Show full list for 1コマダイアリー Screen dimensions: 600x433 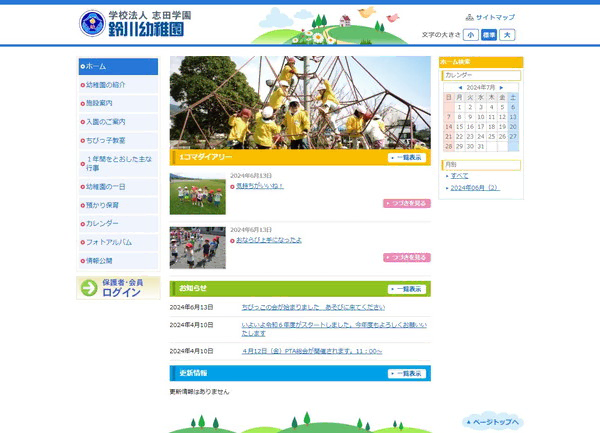(407, 158)
